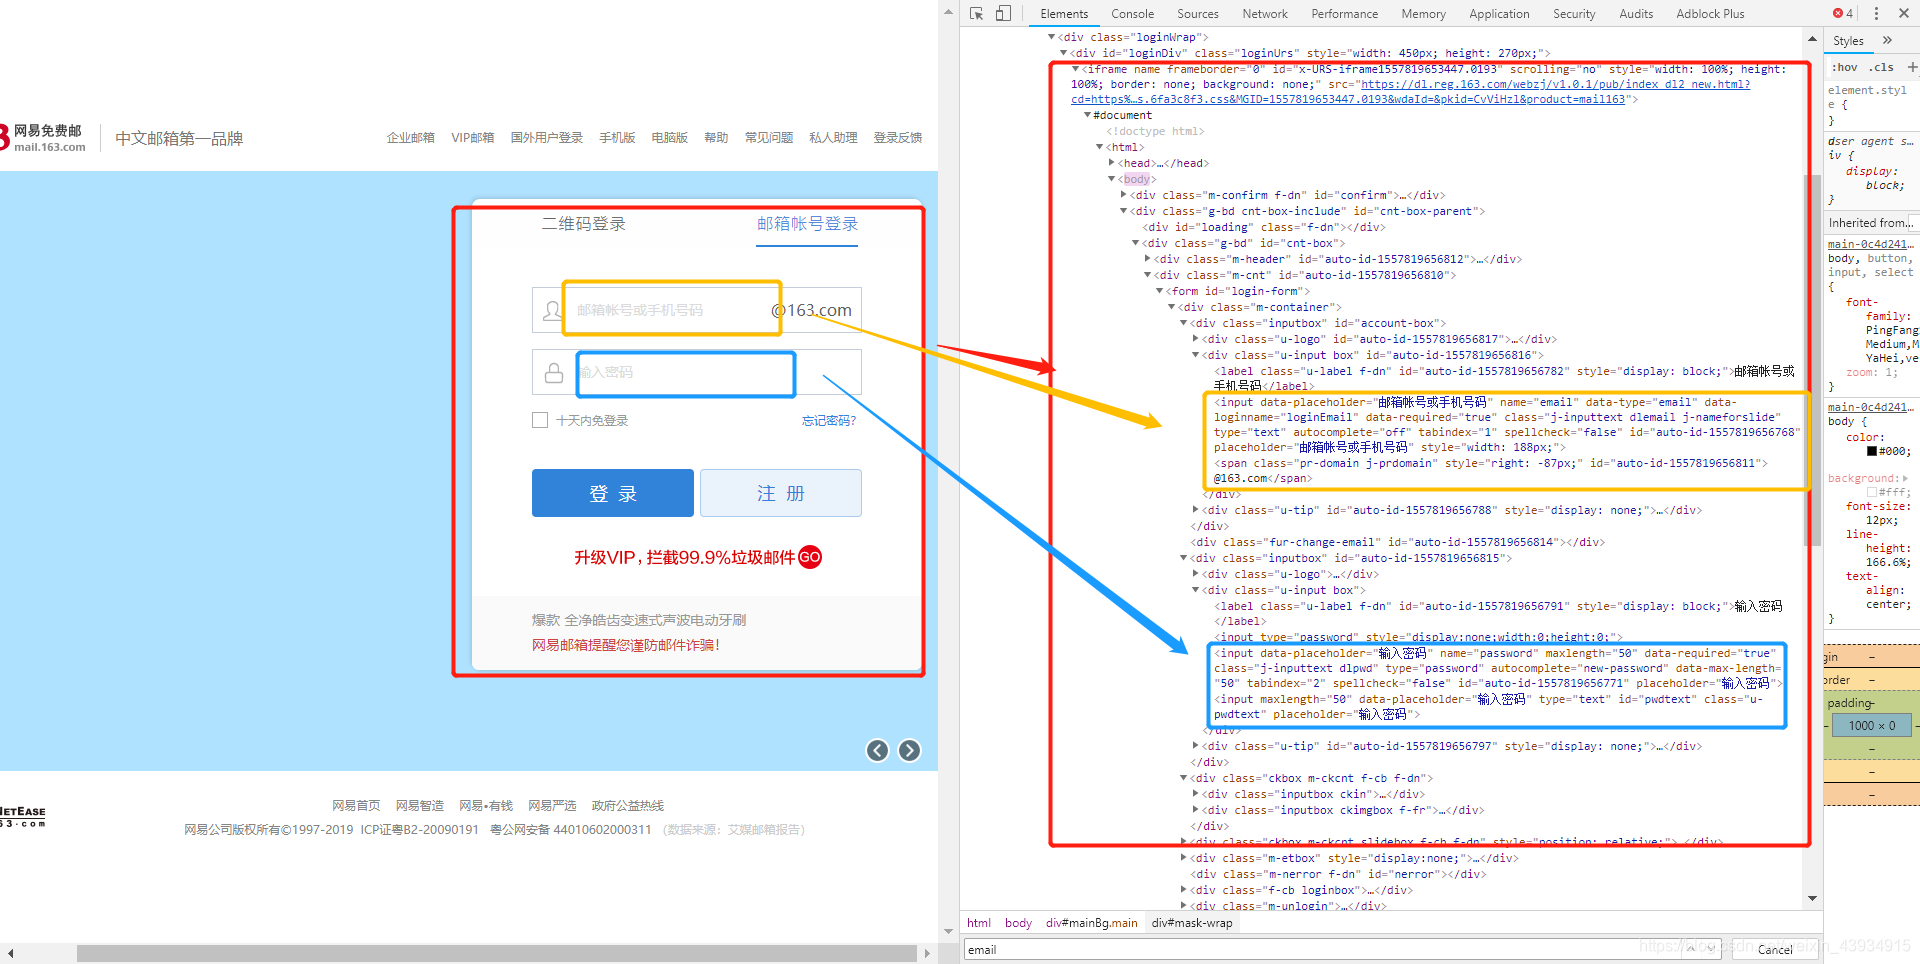The height and width of the screenshot is (964, 1920).
Task: Collapse the loginWrap div node
Action: click(1051, 37)
